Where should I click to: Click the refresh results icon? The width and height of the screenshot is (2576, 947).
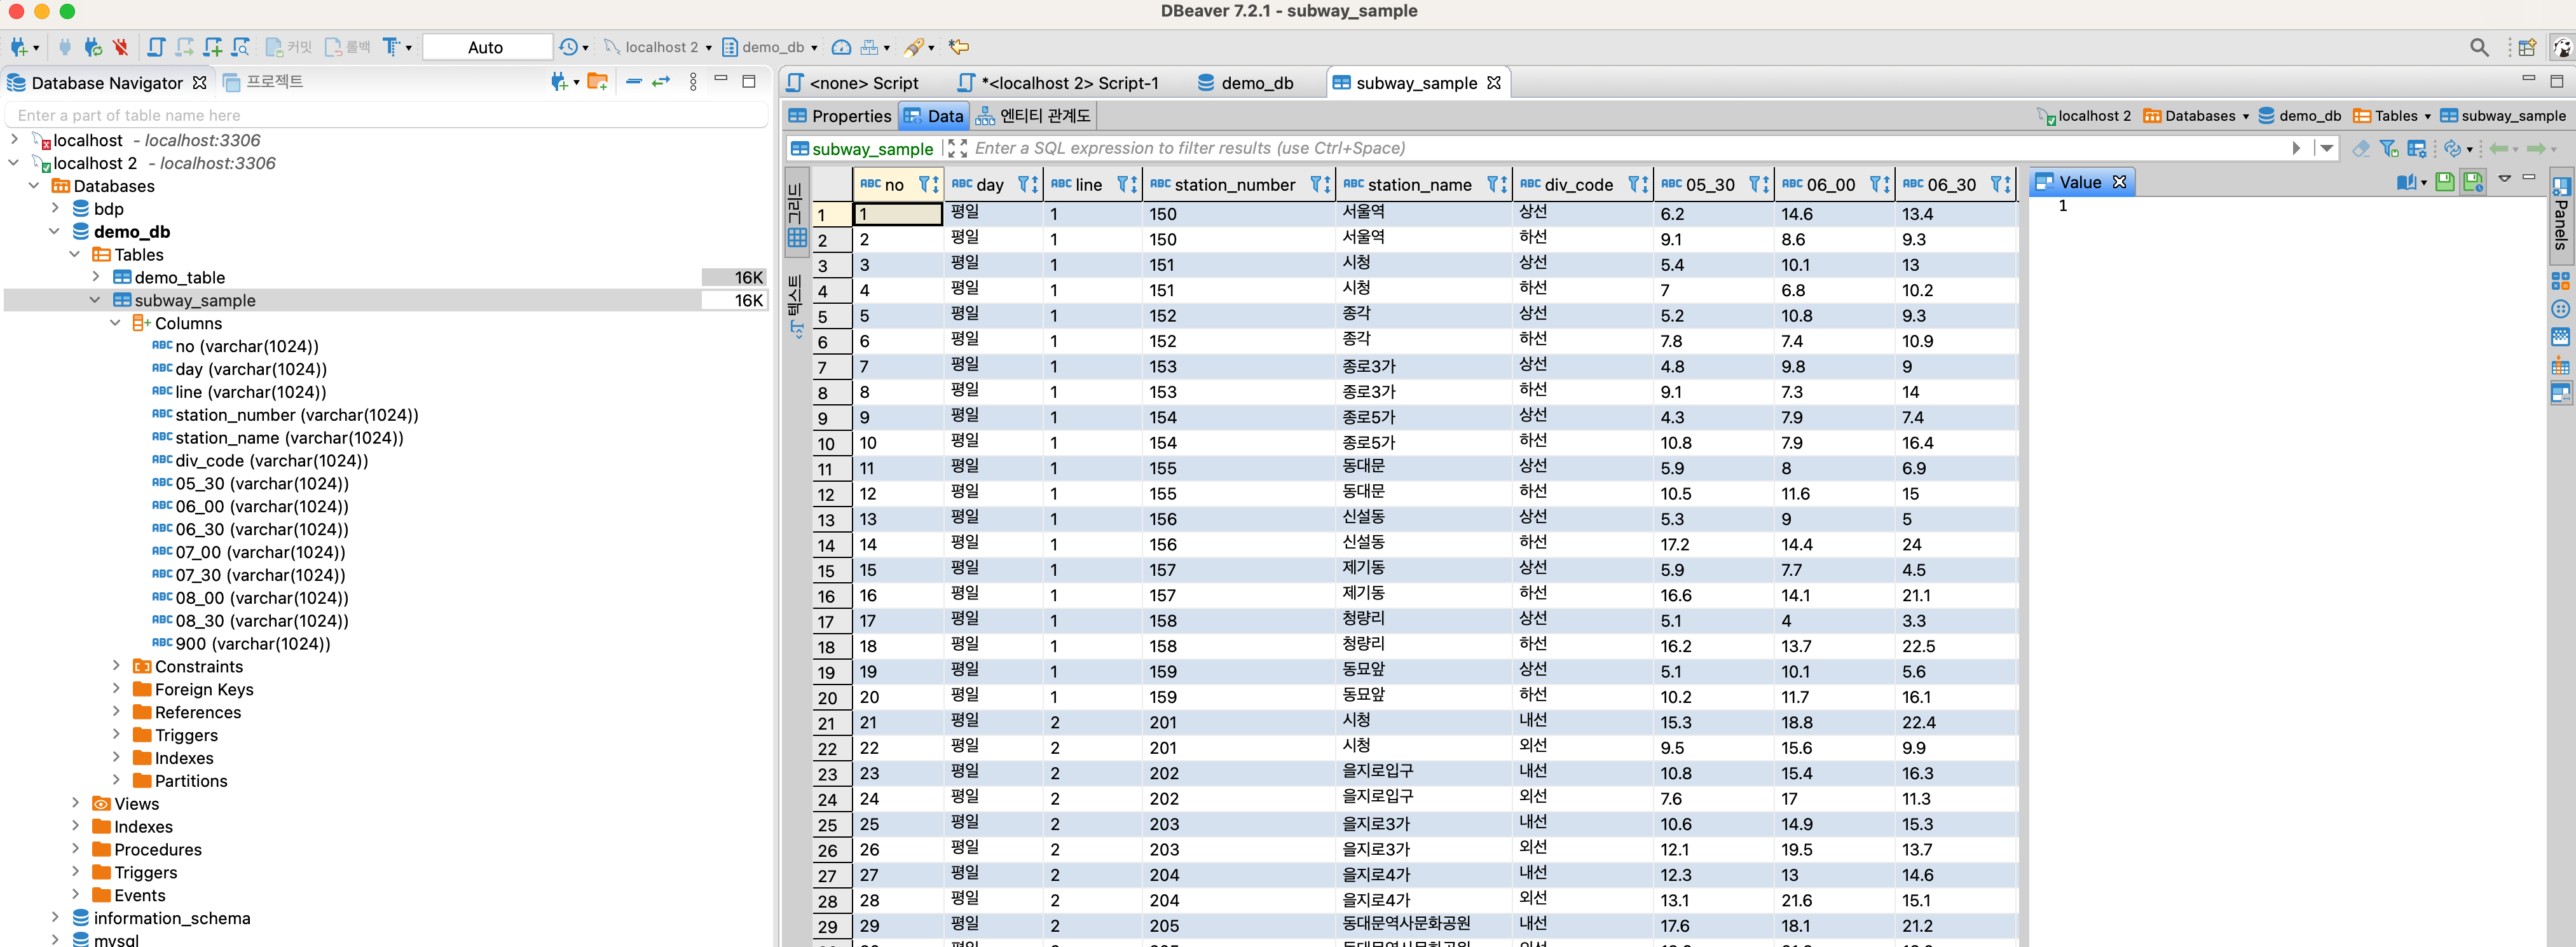(x=2452, y=148)
